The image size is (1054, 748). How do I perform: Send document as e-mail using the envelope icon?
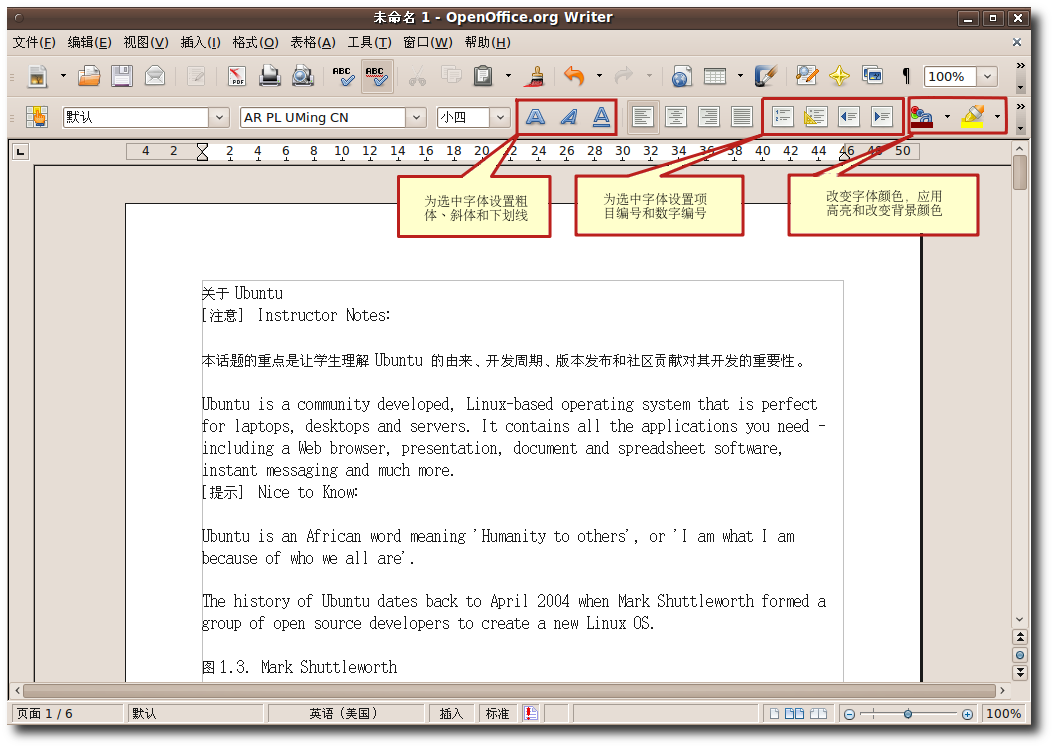[x=155, y=76]
